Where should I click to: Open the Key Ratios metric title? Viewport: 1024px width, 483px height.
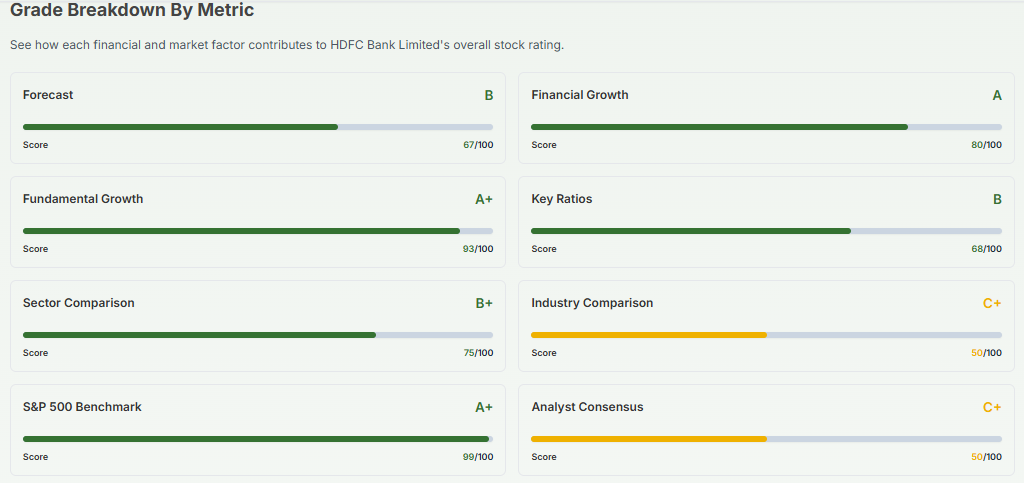click(x=562, y=199)
